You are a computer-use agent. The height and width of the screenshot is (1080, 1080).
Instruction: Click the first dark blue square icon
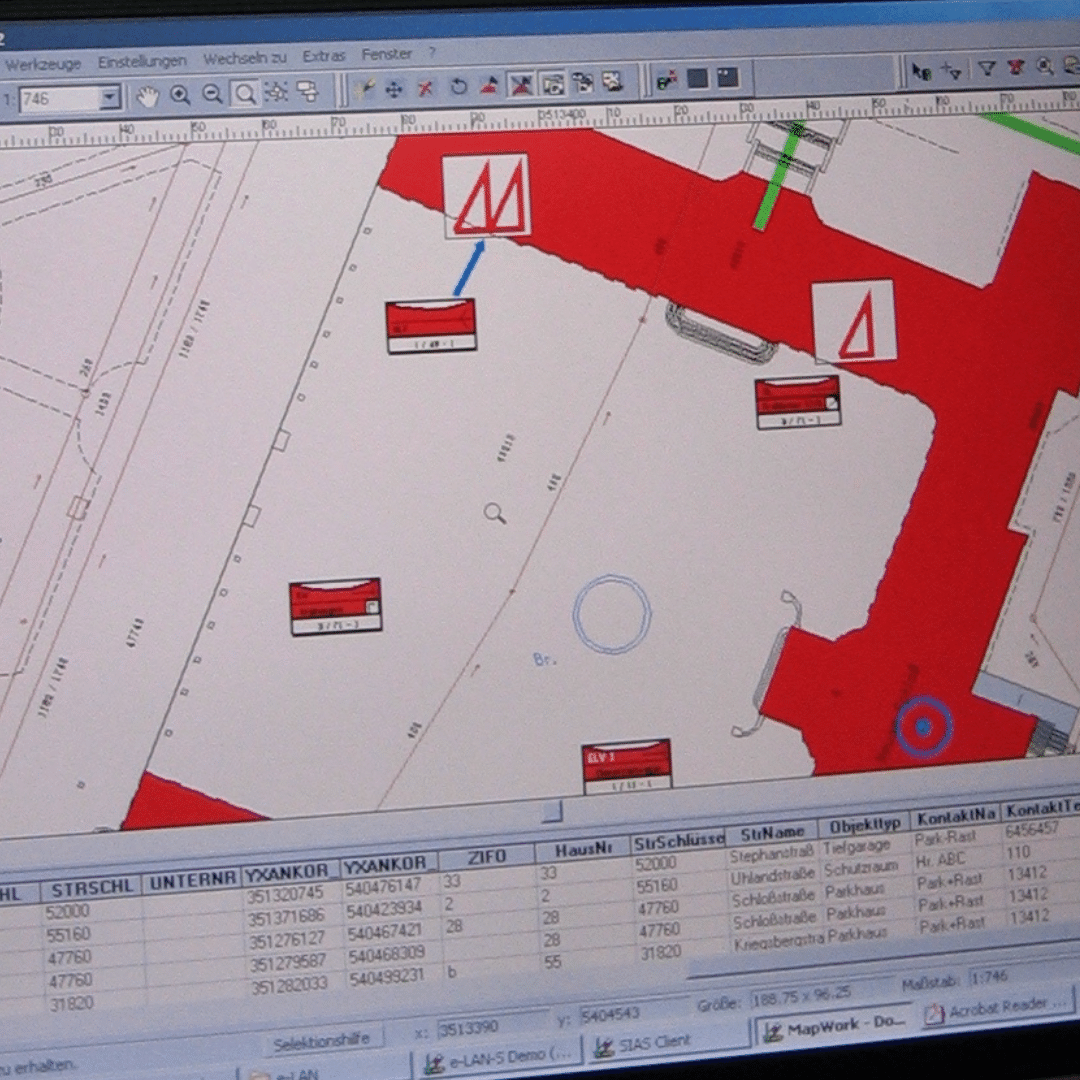pyautogui.click(x=698, y=79)
